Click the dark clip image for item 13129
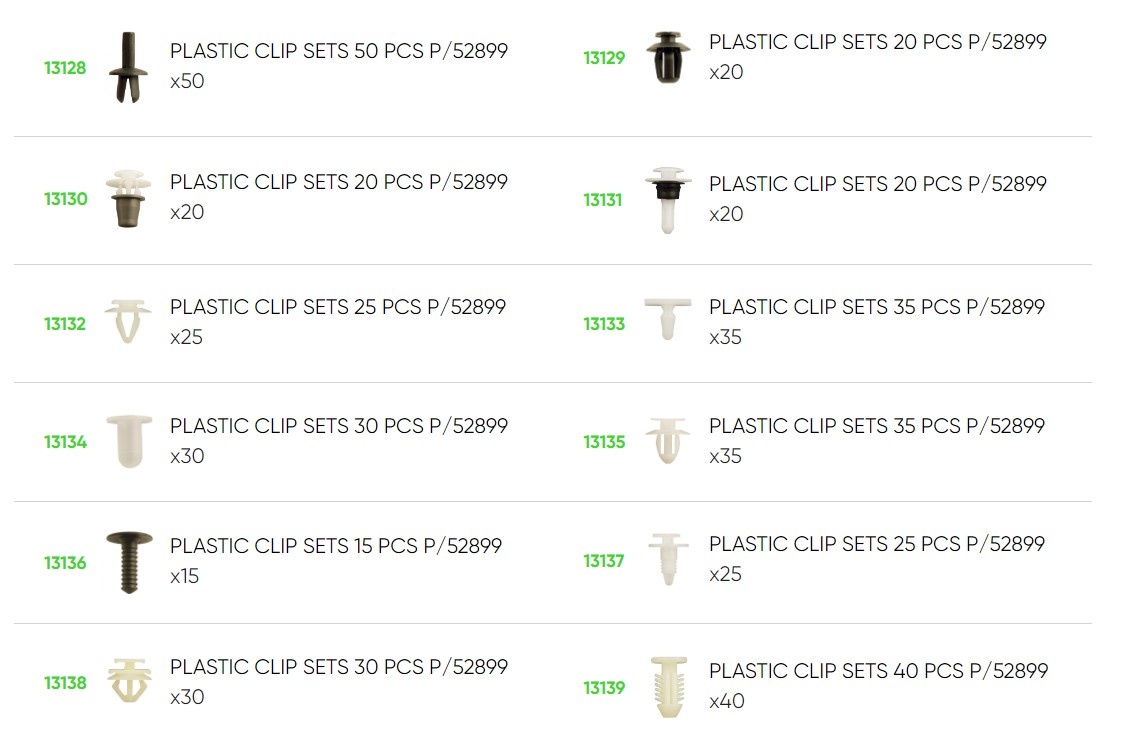Screen dimensions: 1130x737 [x=668, y=57]
